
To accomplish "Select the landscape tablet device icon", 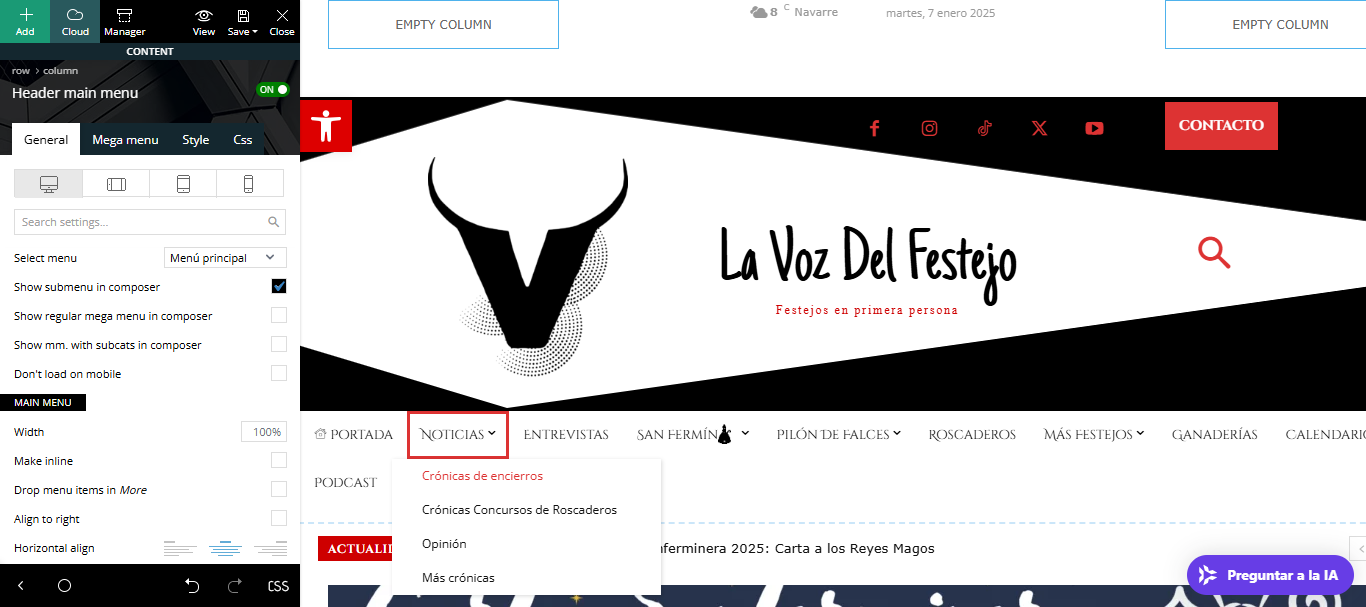I will pos(116,184).
